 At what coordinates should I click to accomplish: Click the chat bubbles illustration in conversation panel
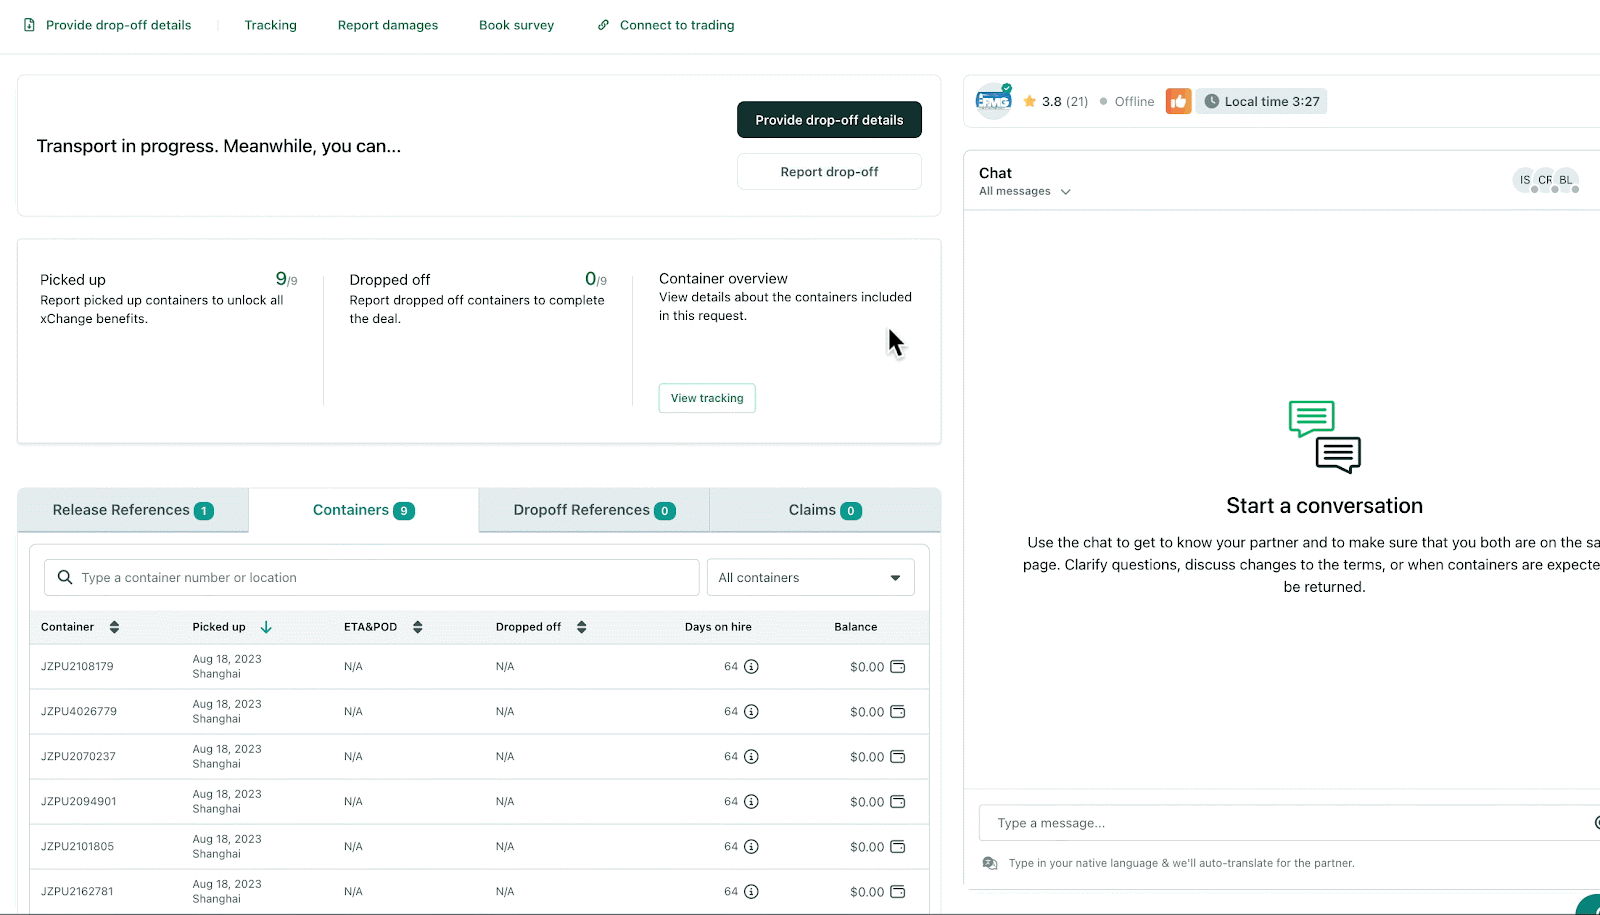pyautogui.click(x=1324, y=437)
